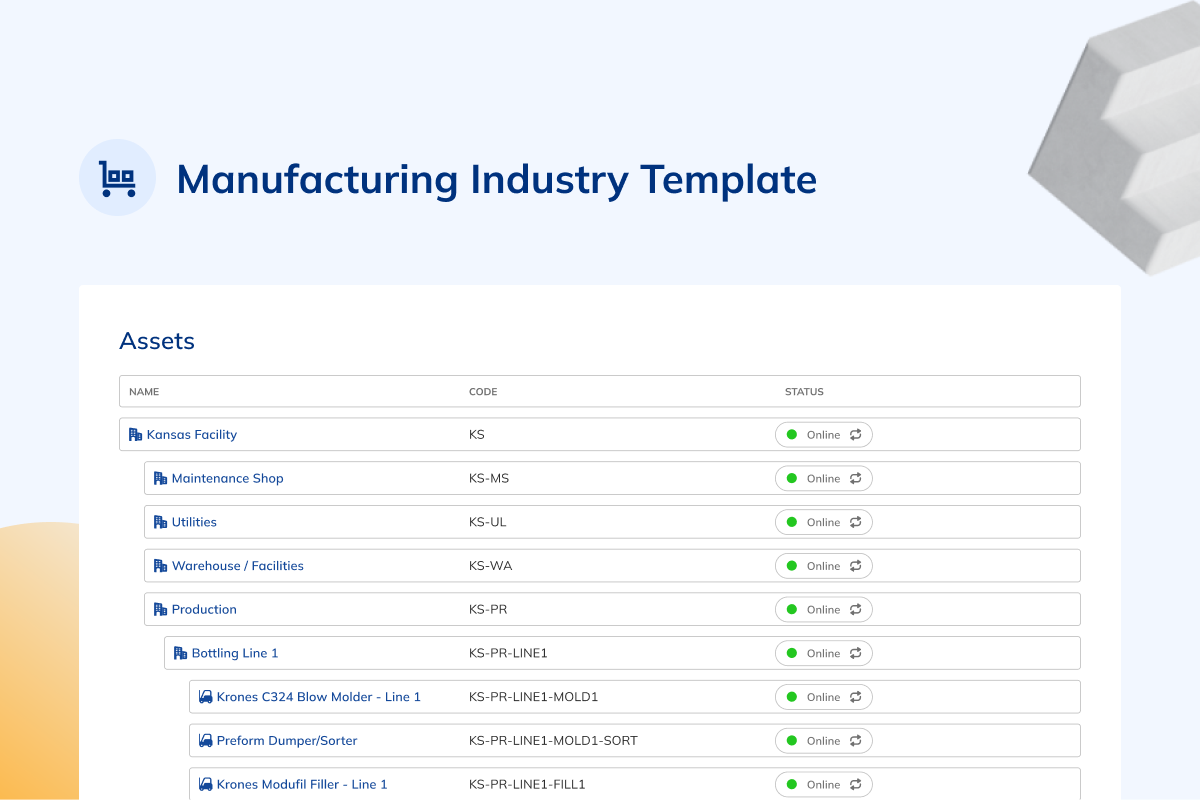The width and height of the screenshot is (1200, 800).
Task: Click the Assets section heading
Action: click(157, 341)
